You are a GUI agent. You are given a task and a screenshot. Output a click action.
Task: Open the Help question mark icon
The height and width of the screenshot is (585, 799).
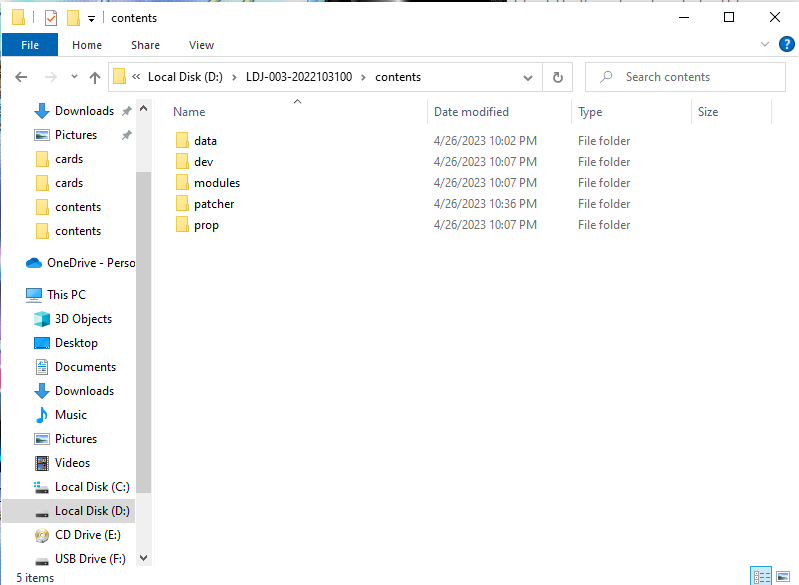point(786,44)
